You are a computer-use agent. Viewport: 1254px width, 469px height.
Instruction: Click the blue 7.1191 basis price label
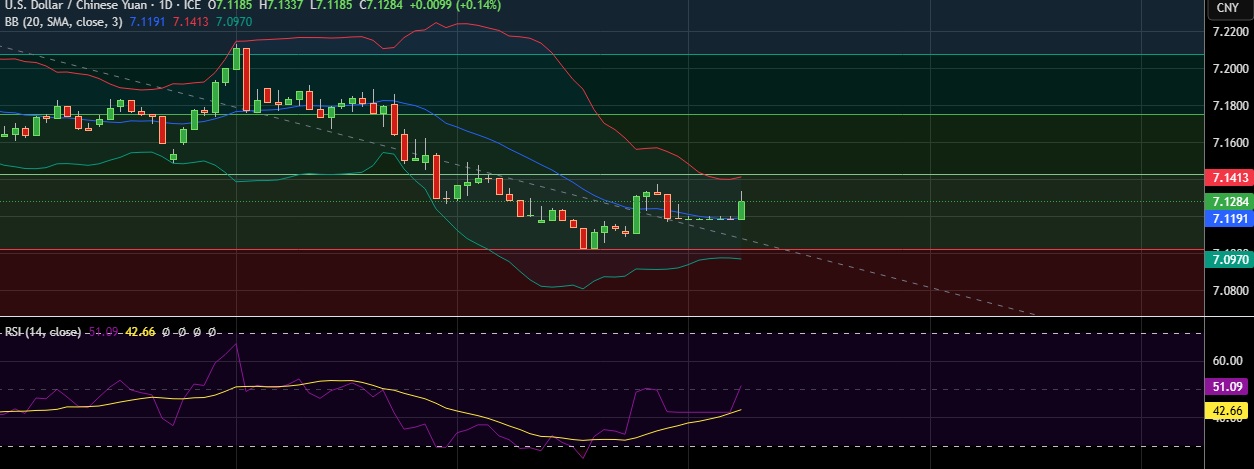[x=1227, y=218]
